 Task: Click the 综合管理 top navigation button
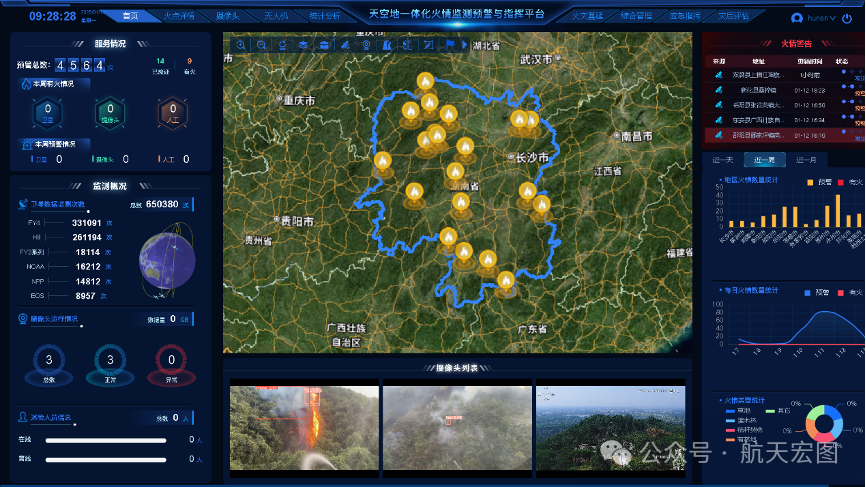(636, 16)
